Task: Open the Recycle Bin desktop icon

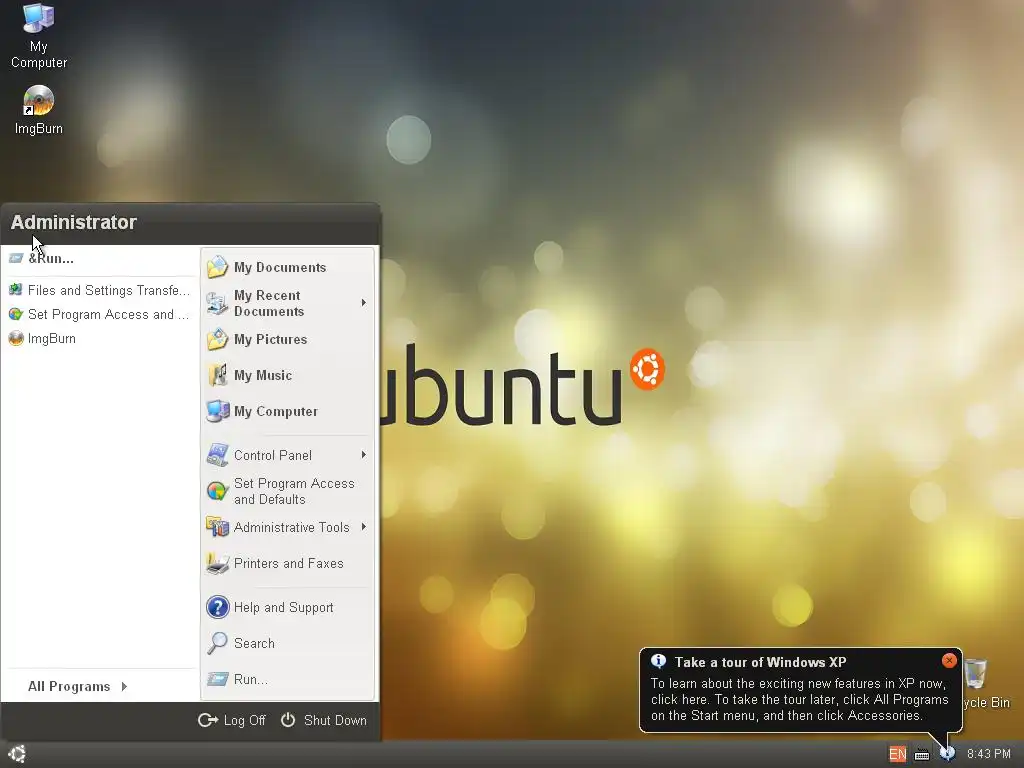Action: [x=976, y=673]
